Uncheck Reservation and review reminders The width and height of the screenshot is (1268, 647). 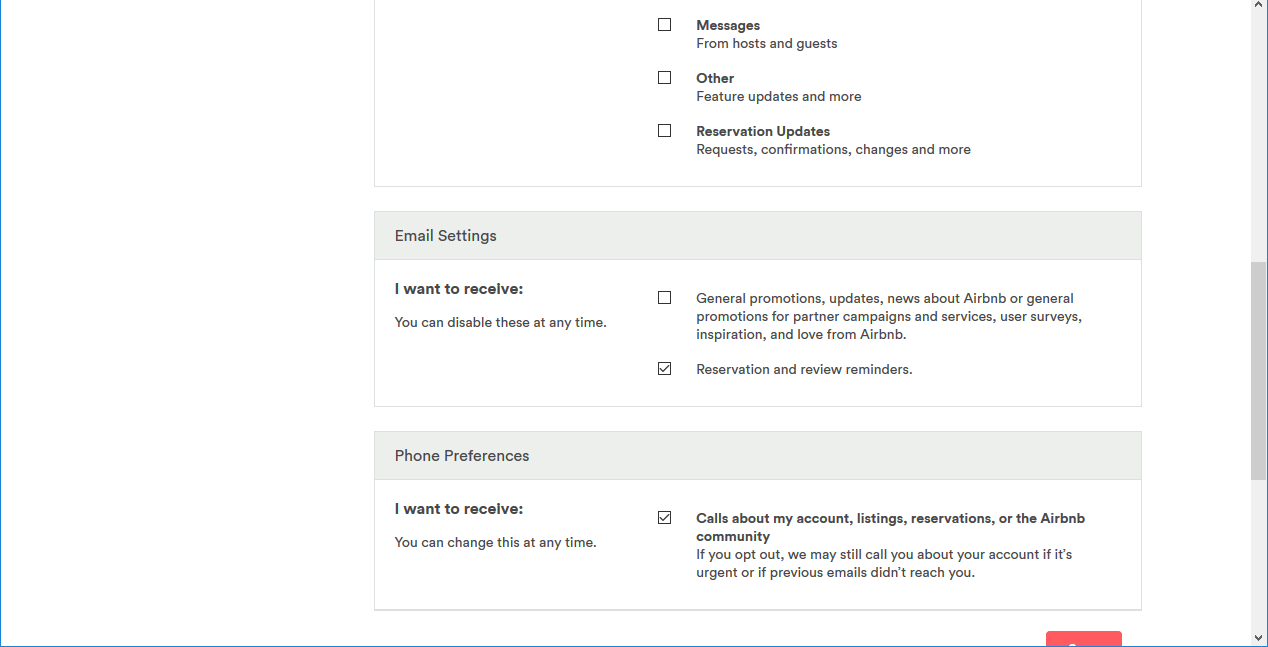coord(664,369)
